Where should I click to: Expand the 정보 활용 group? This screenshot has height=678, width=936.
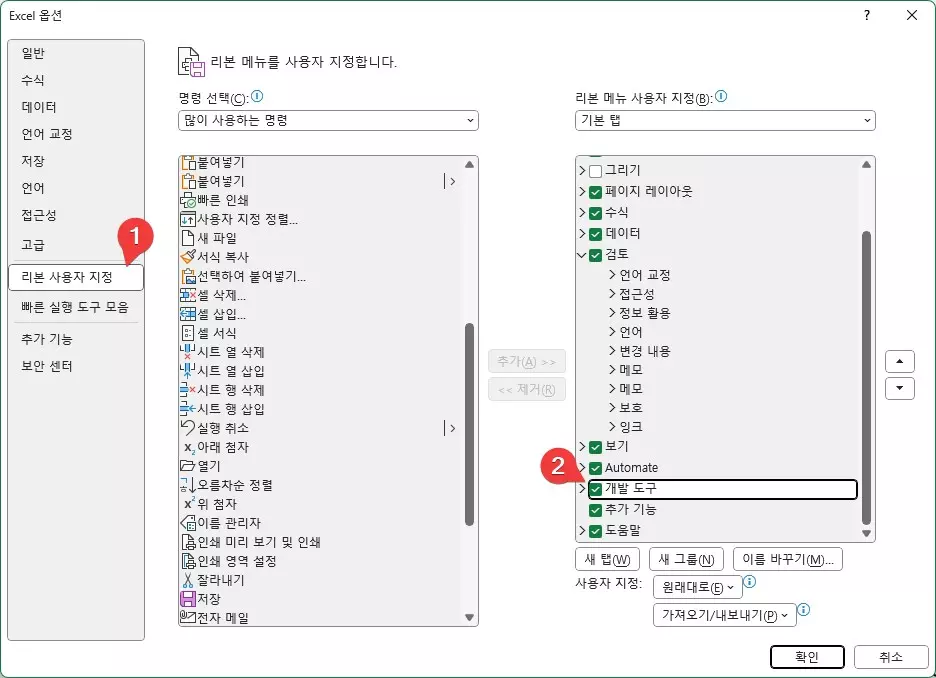click(612, 313)
